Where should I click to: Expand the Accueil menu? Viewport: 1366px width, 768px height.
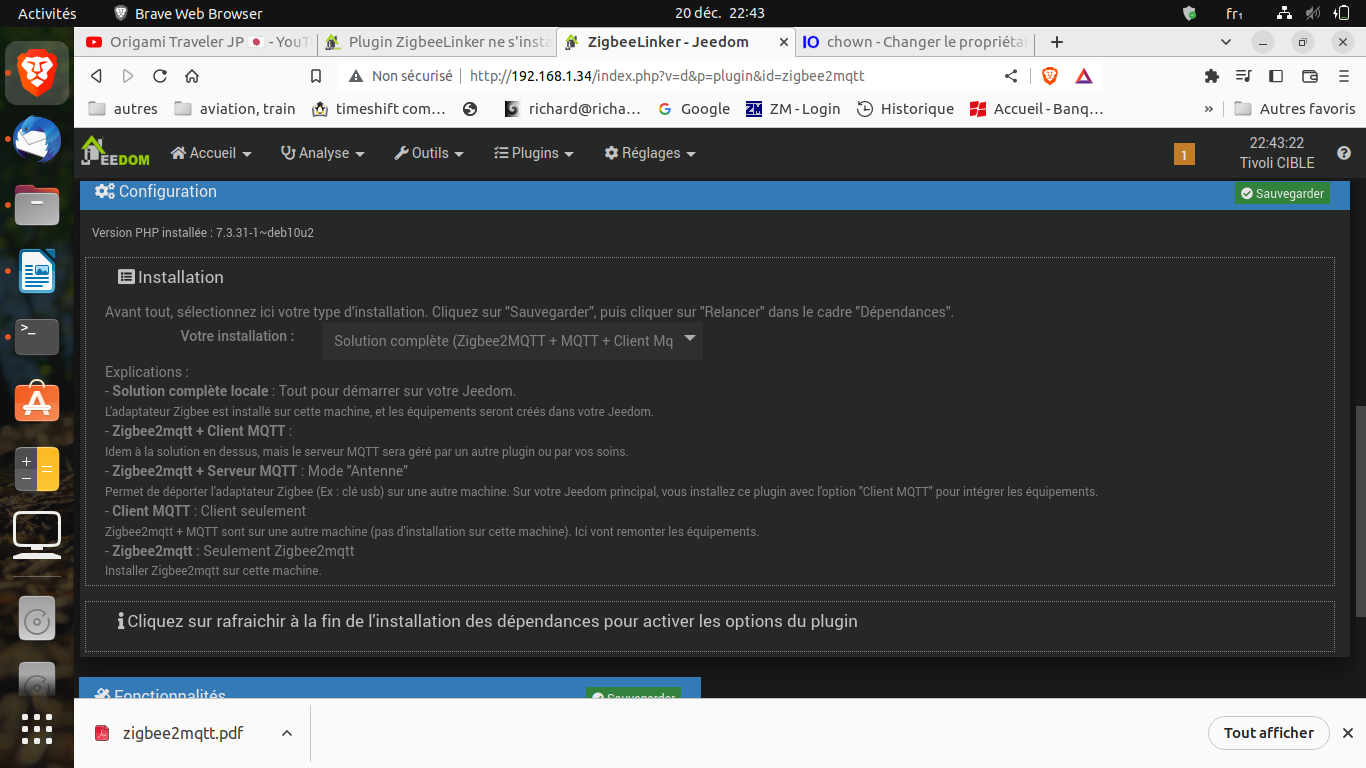tap(211, 153)
